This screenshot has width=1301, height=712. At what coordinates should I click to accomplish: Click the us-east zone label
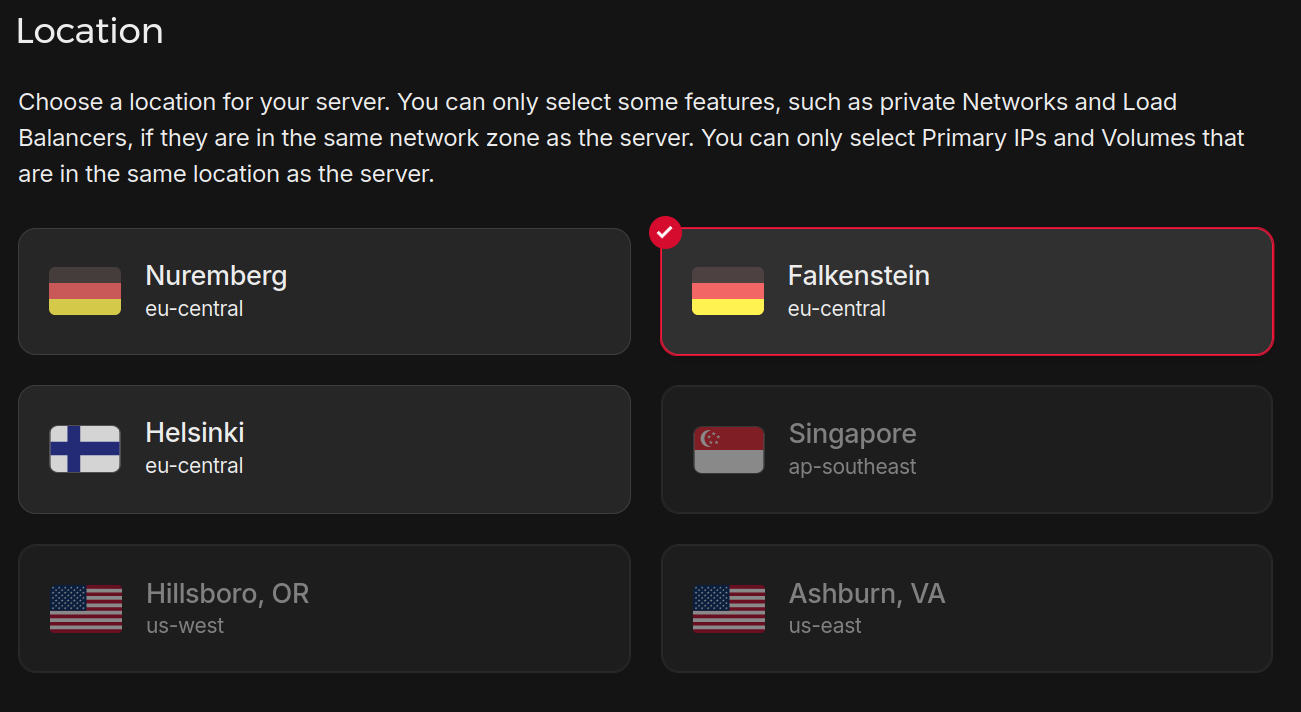(x=825, y=626)
